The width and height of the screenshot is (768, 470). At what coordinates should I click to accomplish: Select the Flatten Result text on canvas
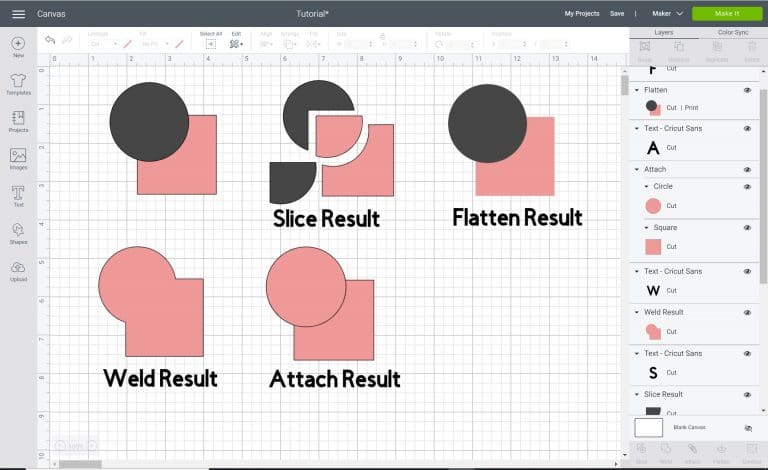[517, 218]
